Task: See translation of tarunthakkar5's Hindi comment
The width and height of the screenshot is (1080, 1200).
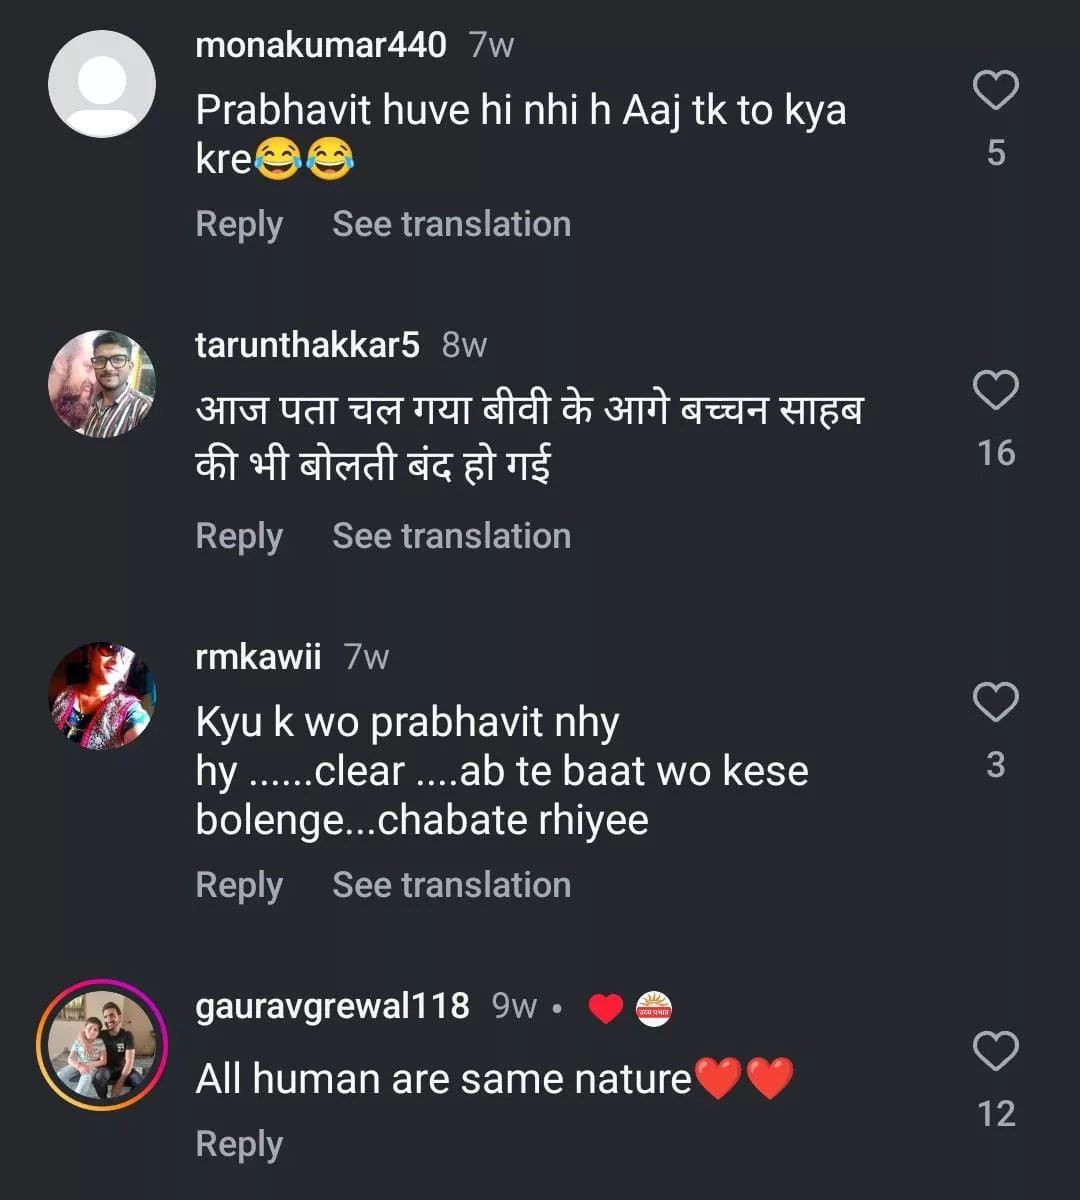Action: coord(451,536)
